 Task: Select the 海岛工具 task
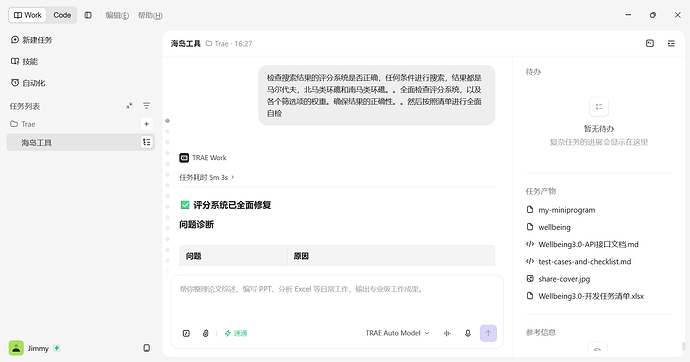81,143
